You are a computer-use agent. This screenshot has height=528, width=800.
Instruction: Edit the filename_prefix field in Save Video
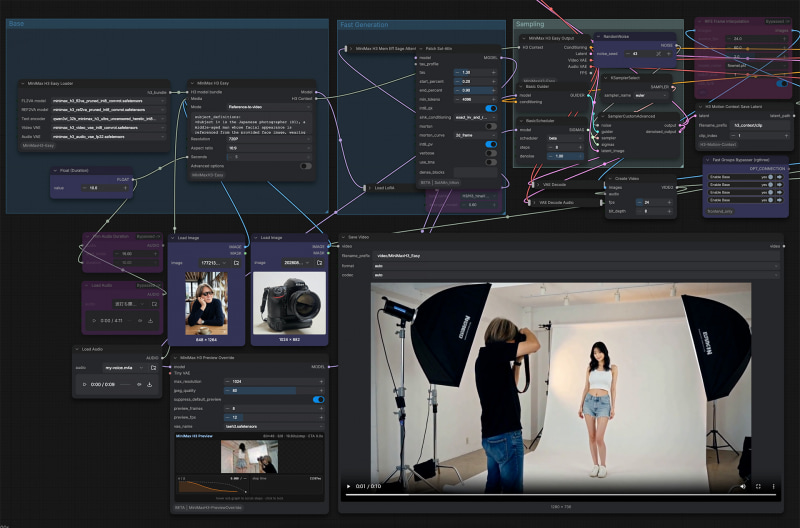pos(577,256)
